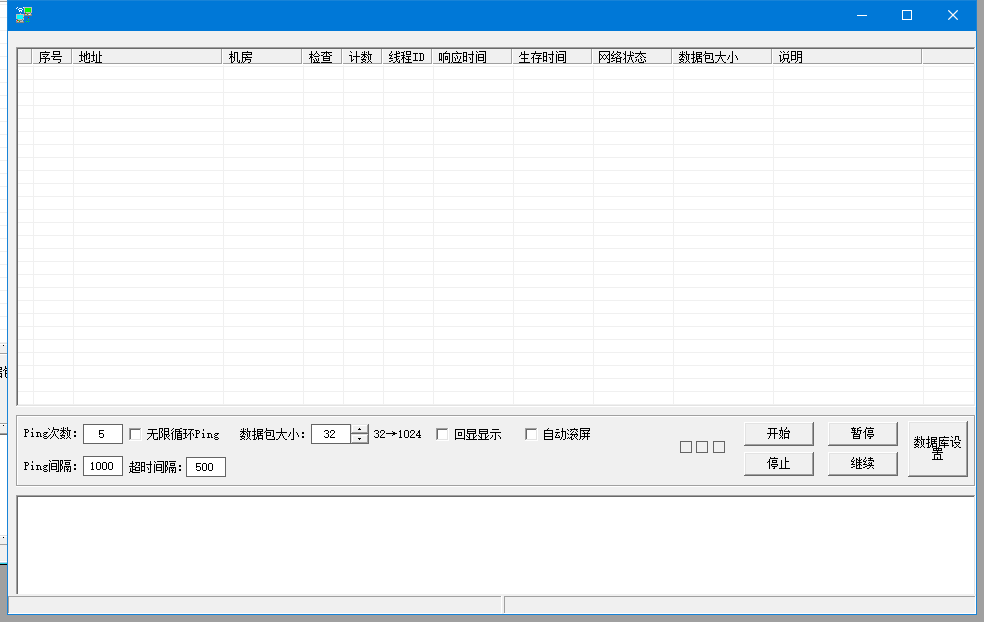Click the first small status indicator box

coord(686,447)
